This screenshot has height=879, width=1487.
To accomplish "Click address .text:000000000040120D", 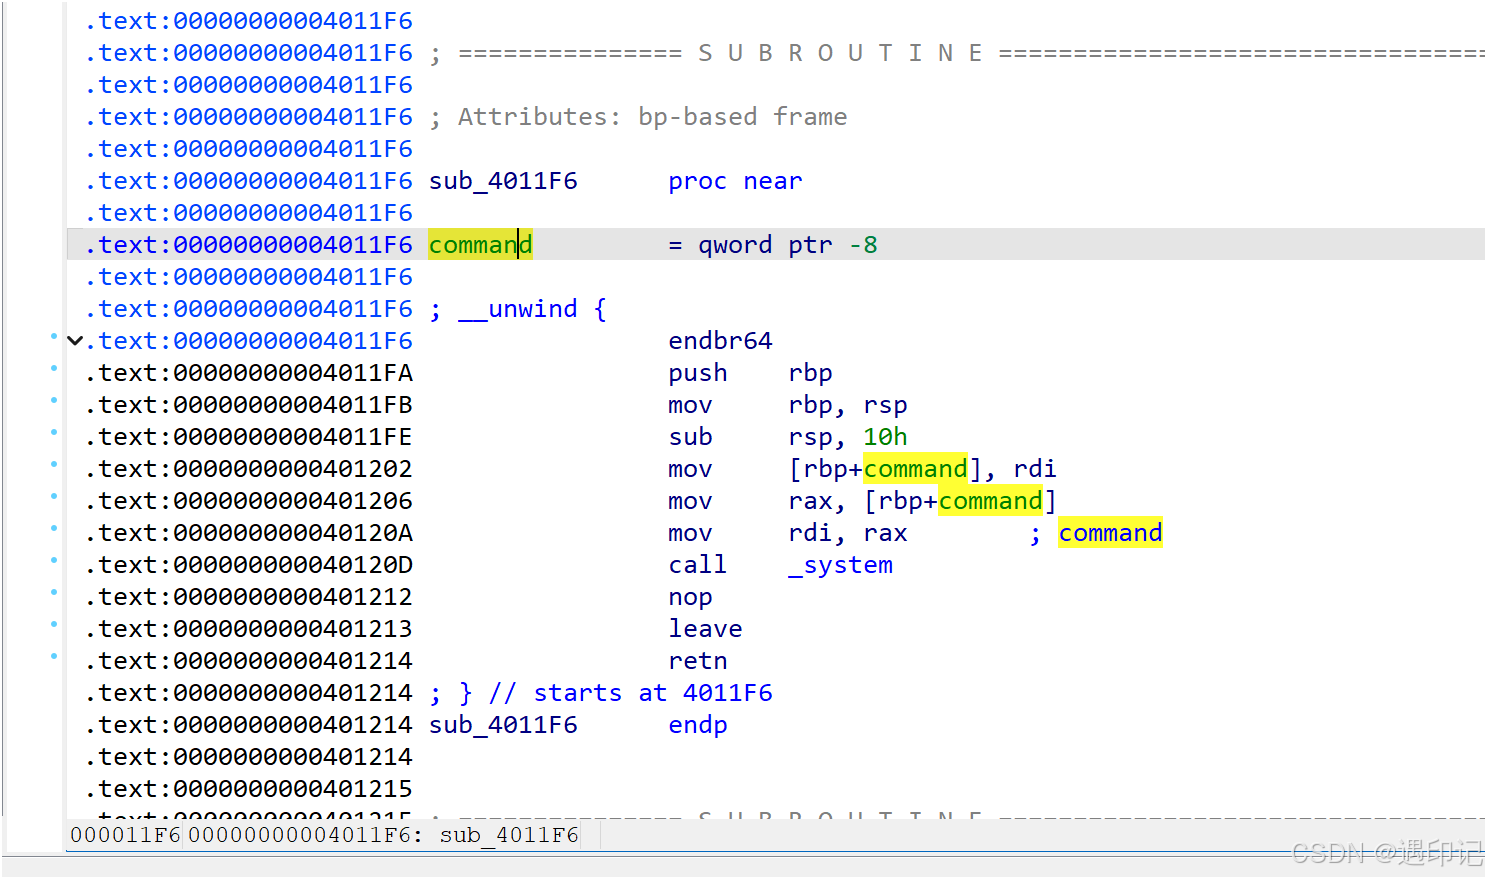I will (249, 564).
